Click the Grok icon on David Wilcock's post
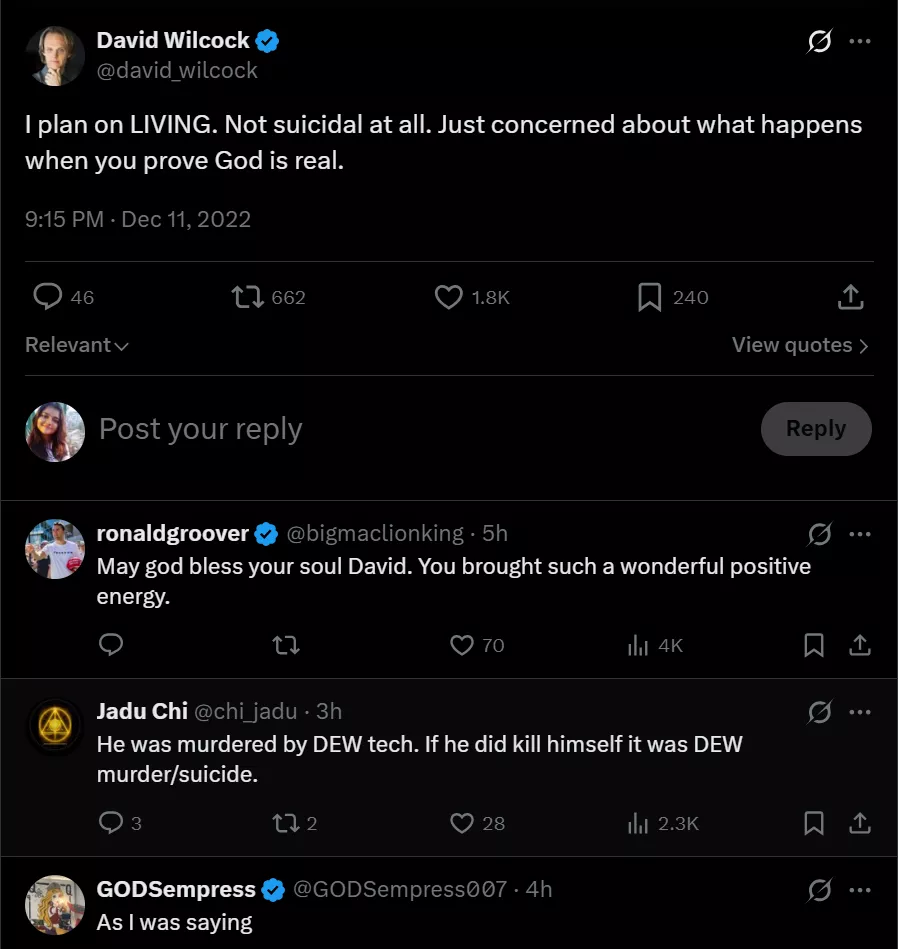 tap(820, 42)
